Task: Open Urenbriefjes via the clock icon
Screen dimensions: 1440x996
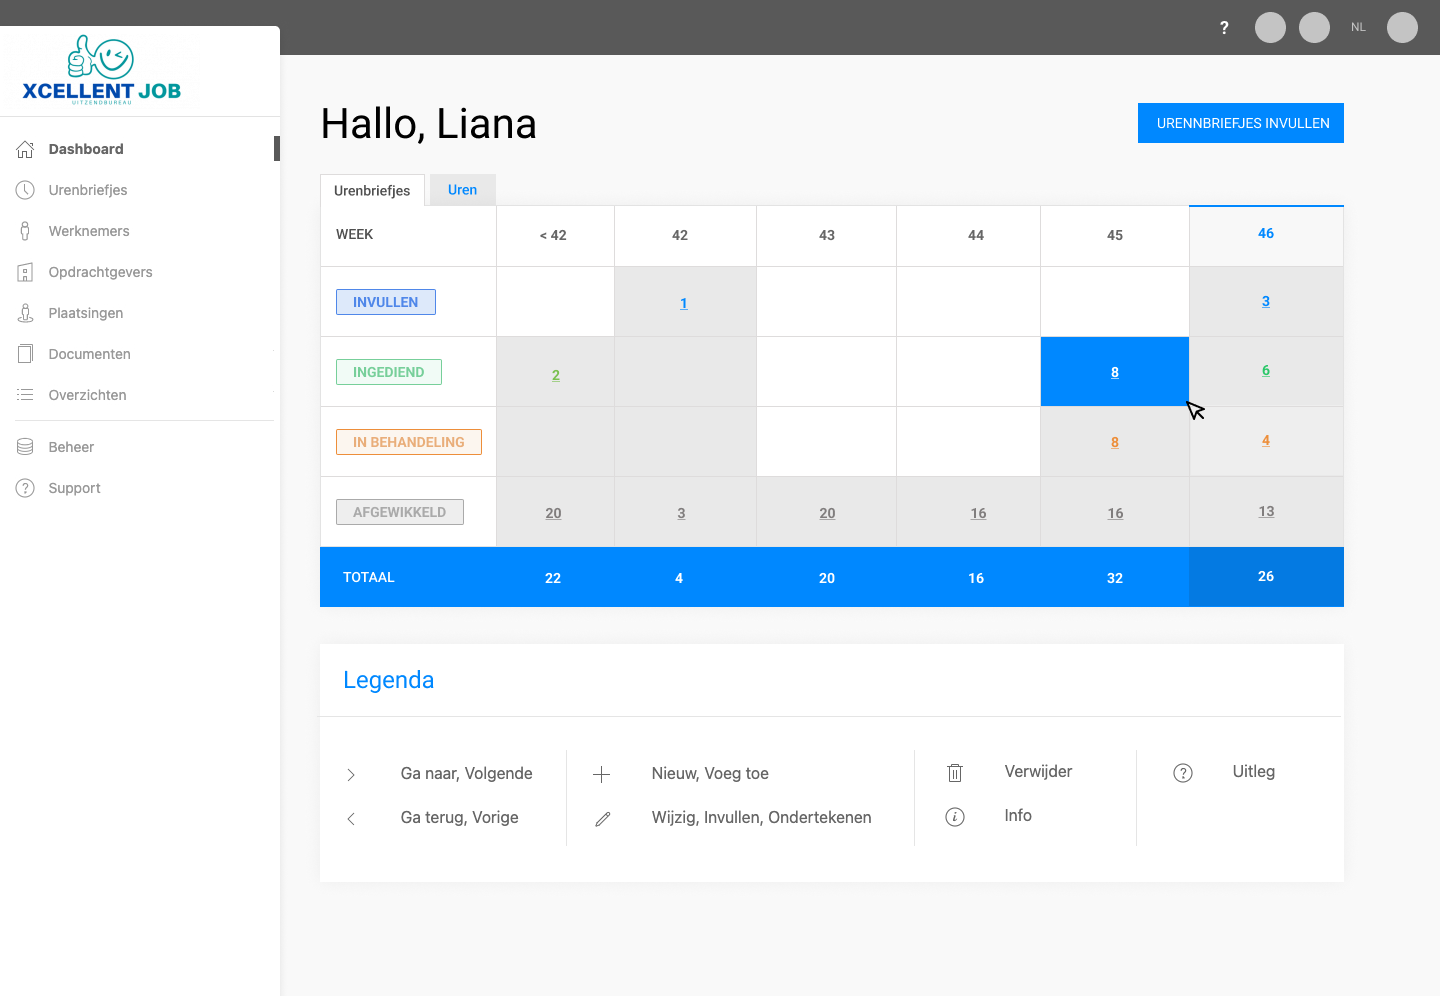Action: pos(26,190)
